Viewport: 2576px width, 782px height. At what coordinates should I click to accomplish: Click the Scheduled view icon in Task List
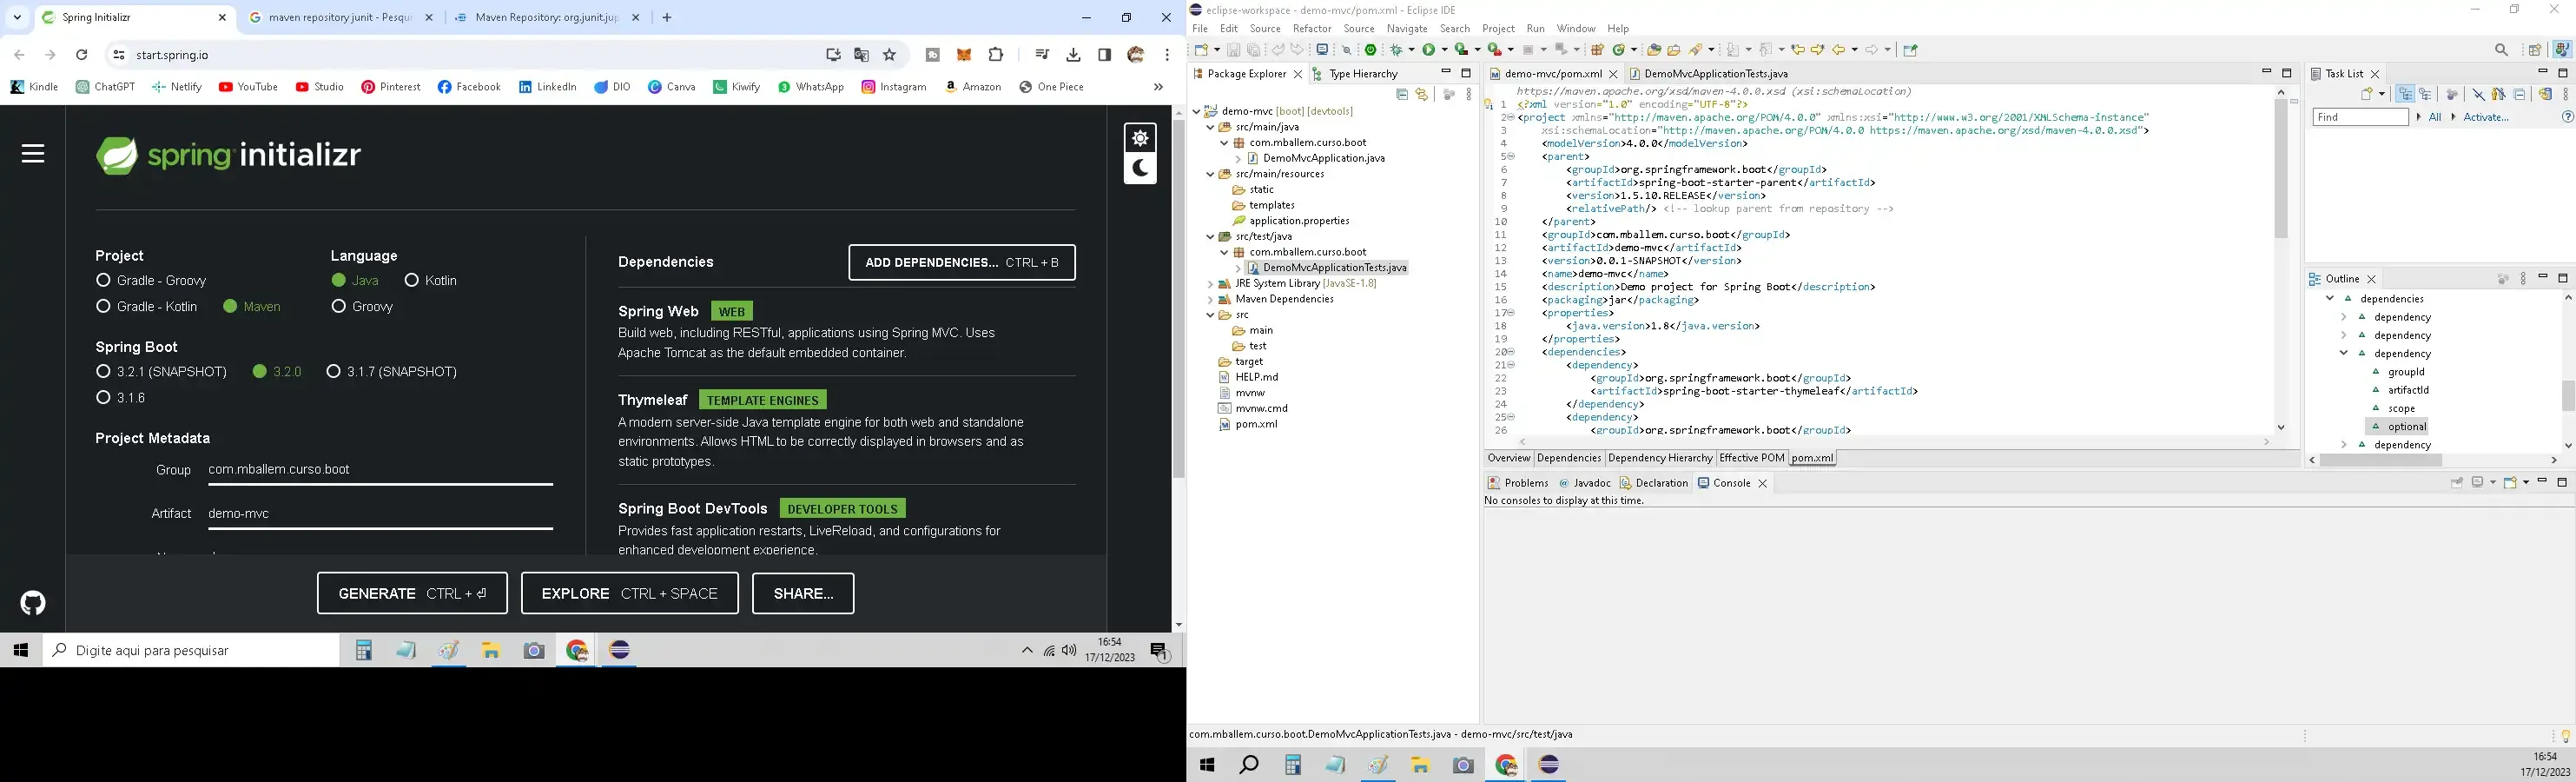click(2425, 94)
